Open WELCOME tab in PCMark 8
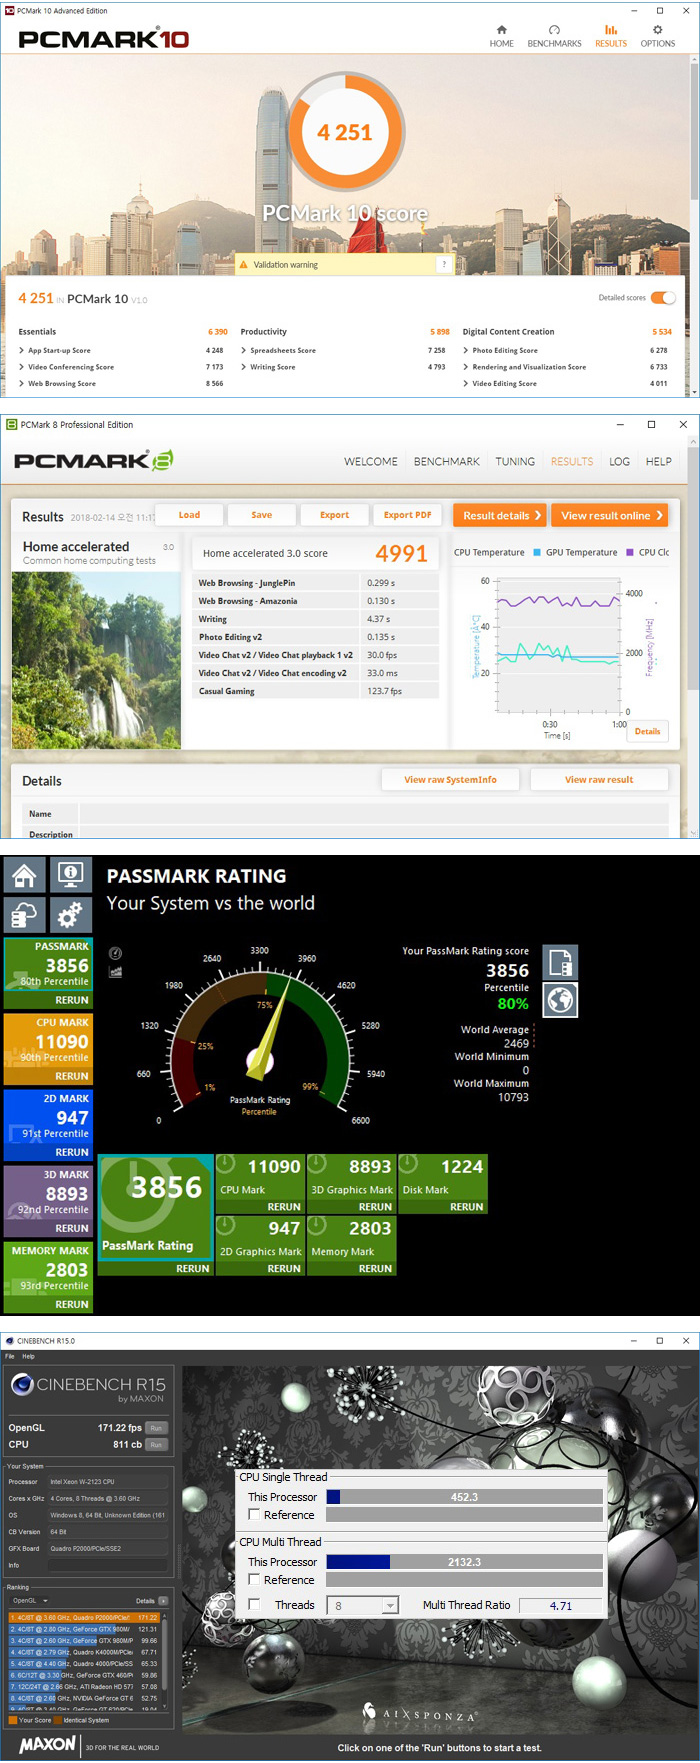The width and height of the screenshot is (700, 1763). point(371,462)
